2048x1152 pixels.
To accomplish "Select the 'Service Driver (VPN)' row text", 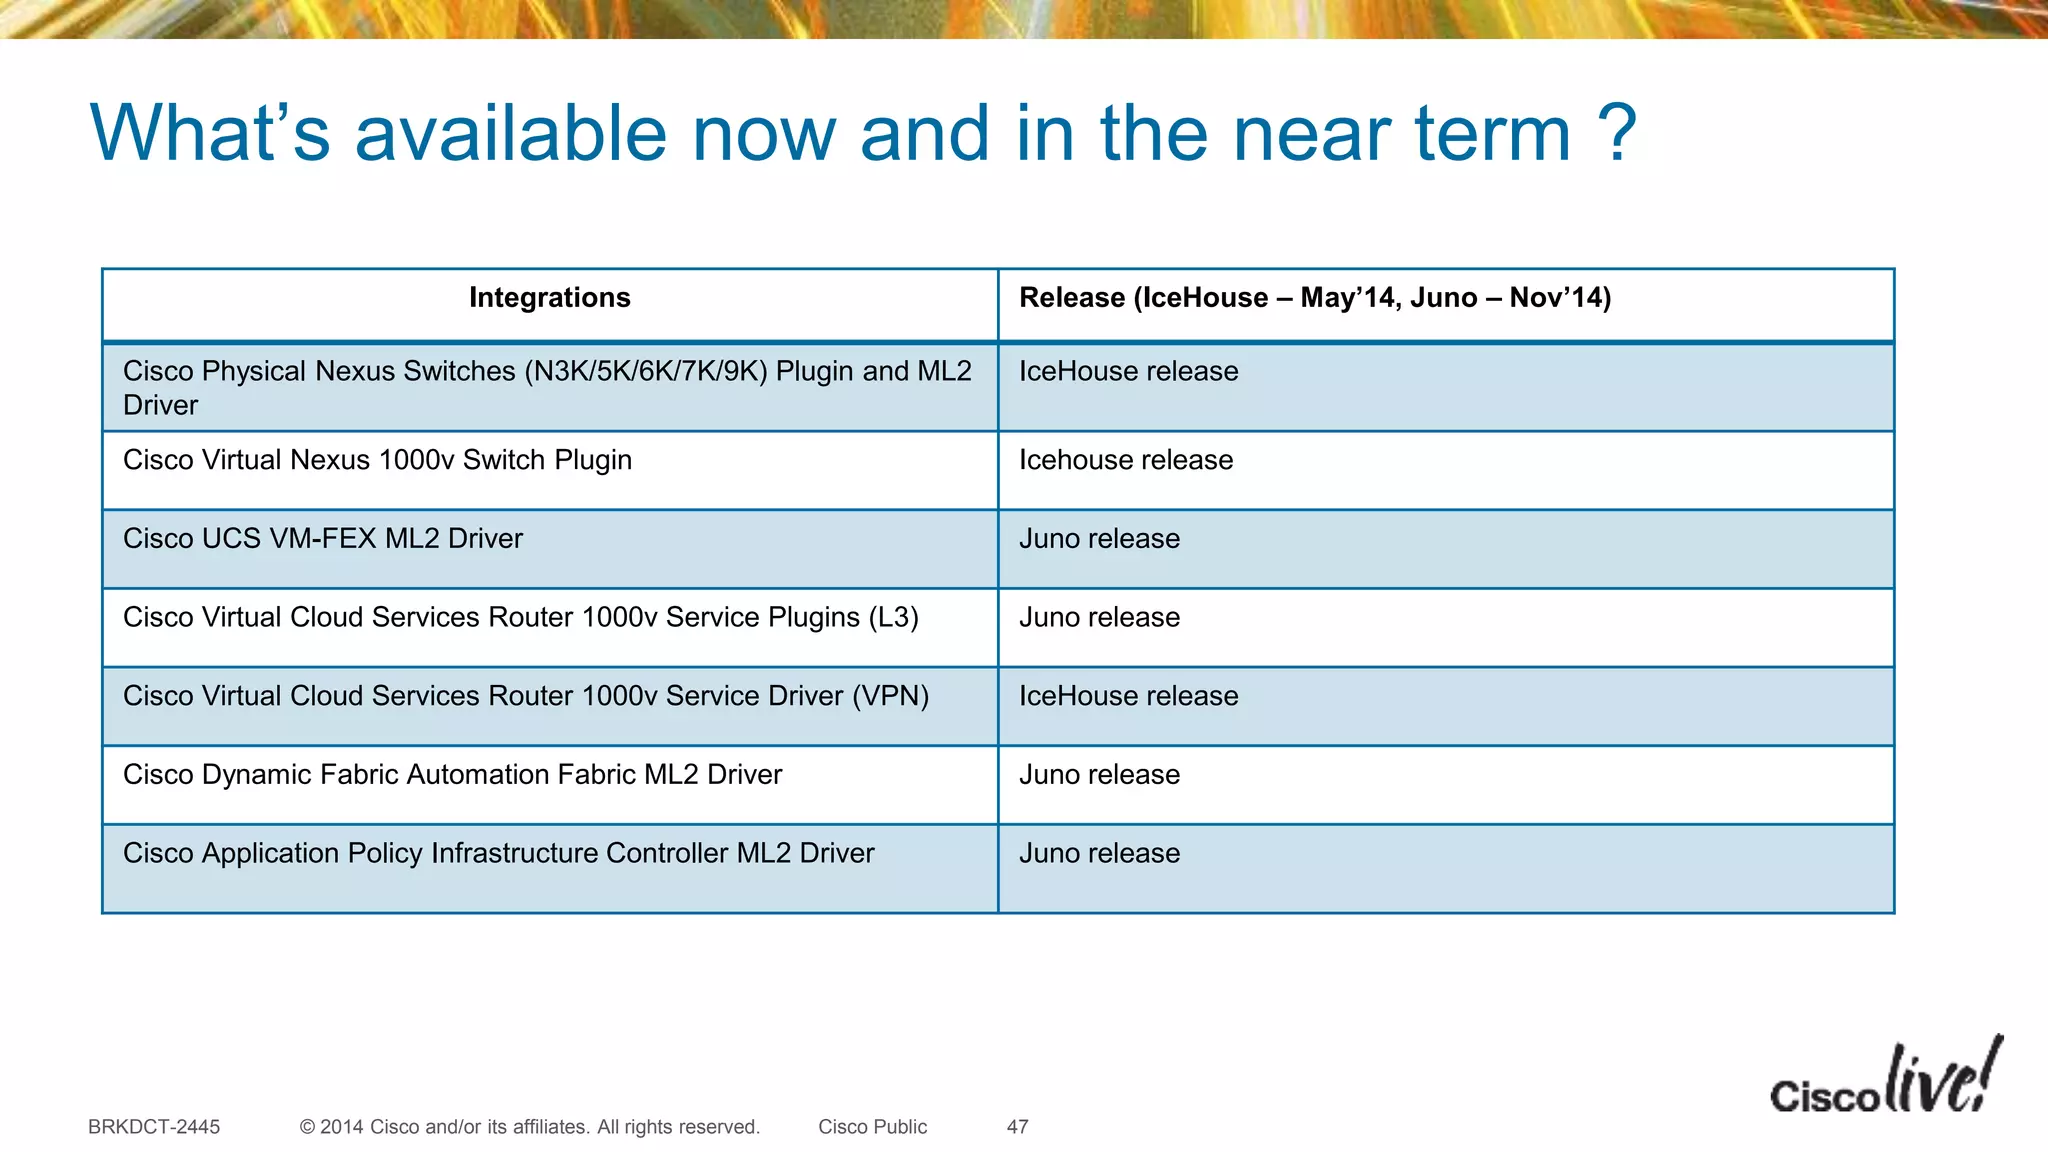I will tap(526, 696).
